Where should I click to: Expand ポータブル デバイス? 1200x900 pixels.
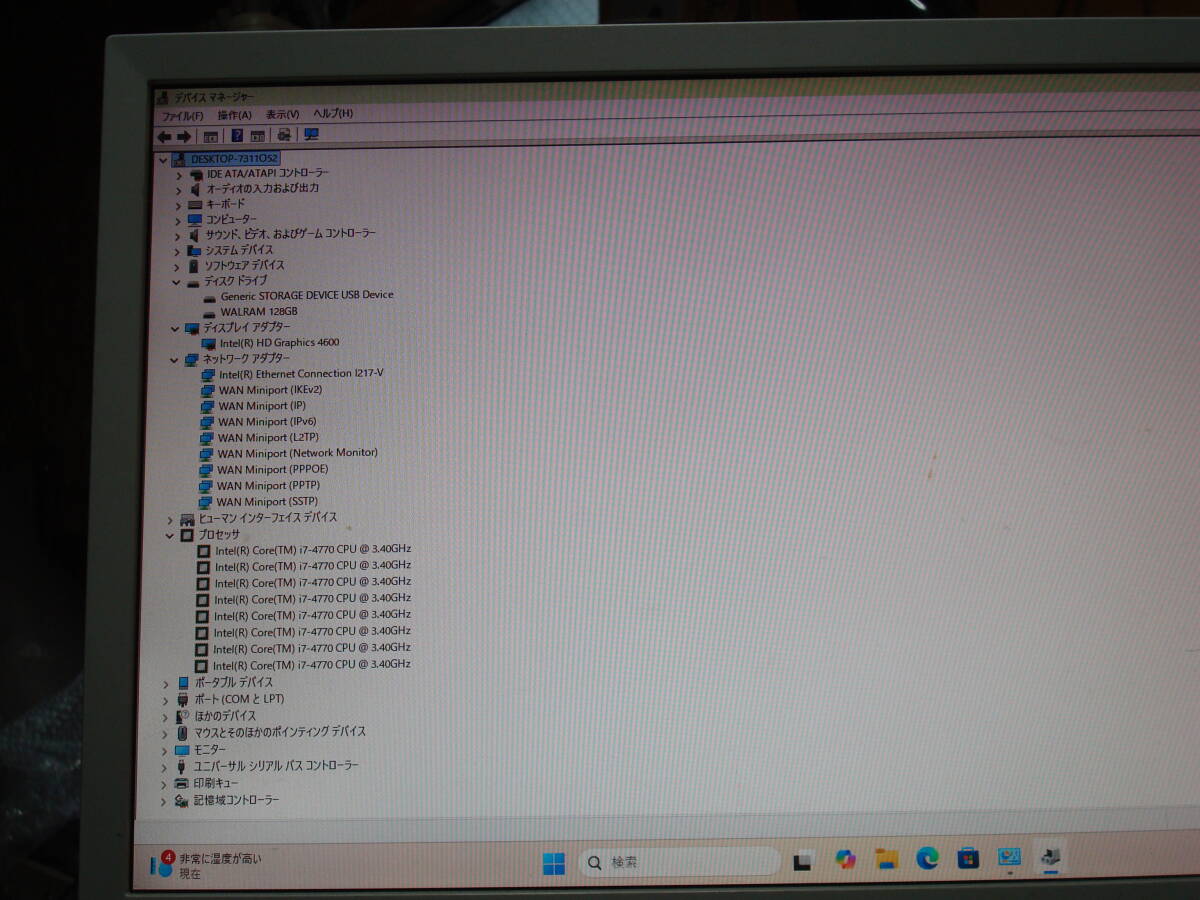tap(166, 683)
